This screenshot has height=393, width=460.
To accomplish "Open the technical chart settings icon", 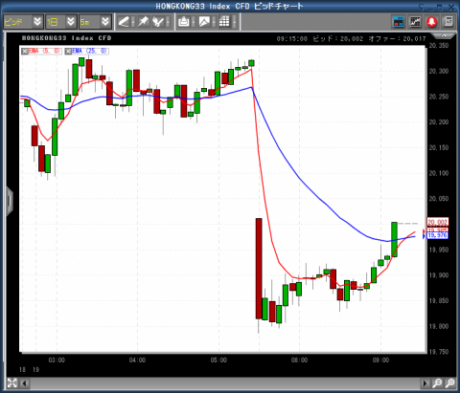I will [415, 22].
